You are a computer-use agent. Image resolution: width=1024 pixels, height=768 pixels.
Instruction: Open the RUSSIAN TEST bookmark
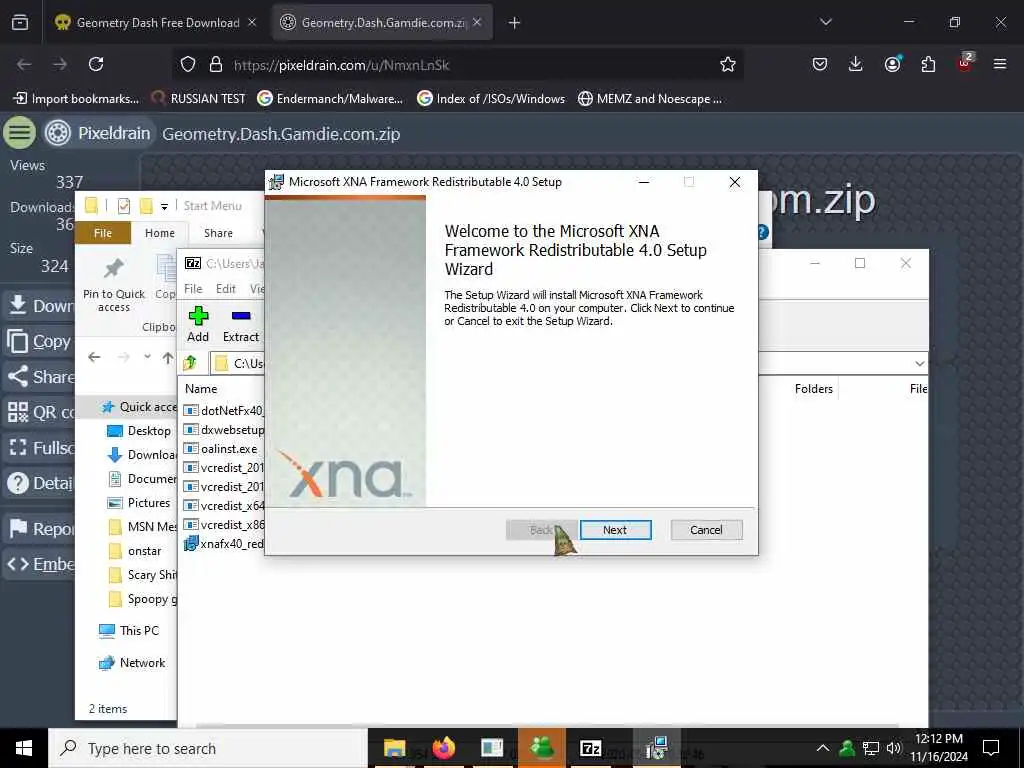point(198,99)
